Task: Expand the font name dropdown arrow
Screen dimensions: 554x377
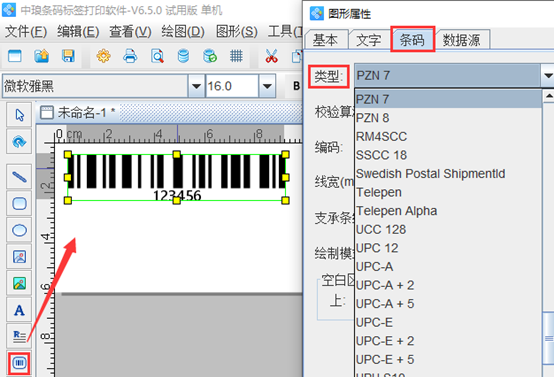Action: click(x=196, y=86)
